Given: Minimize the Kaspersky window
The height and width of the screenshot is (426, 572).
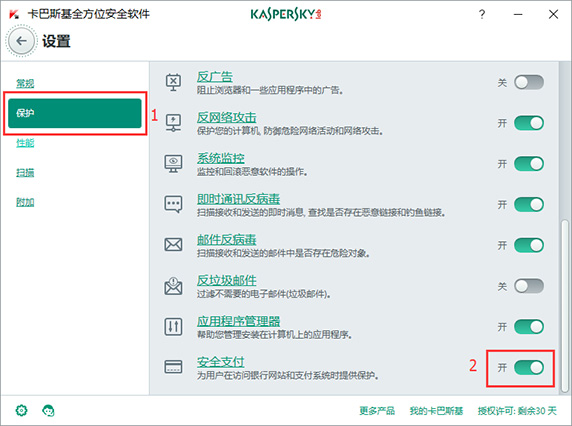Looking at the screenshot, I should [518, 14].
